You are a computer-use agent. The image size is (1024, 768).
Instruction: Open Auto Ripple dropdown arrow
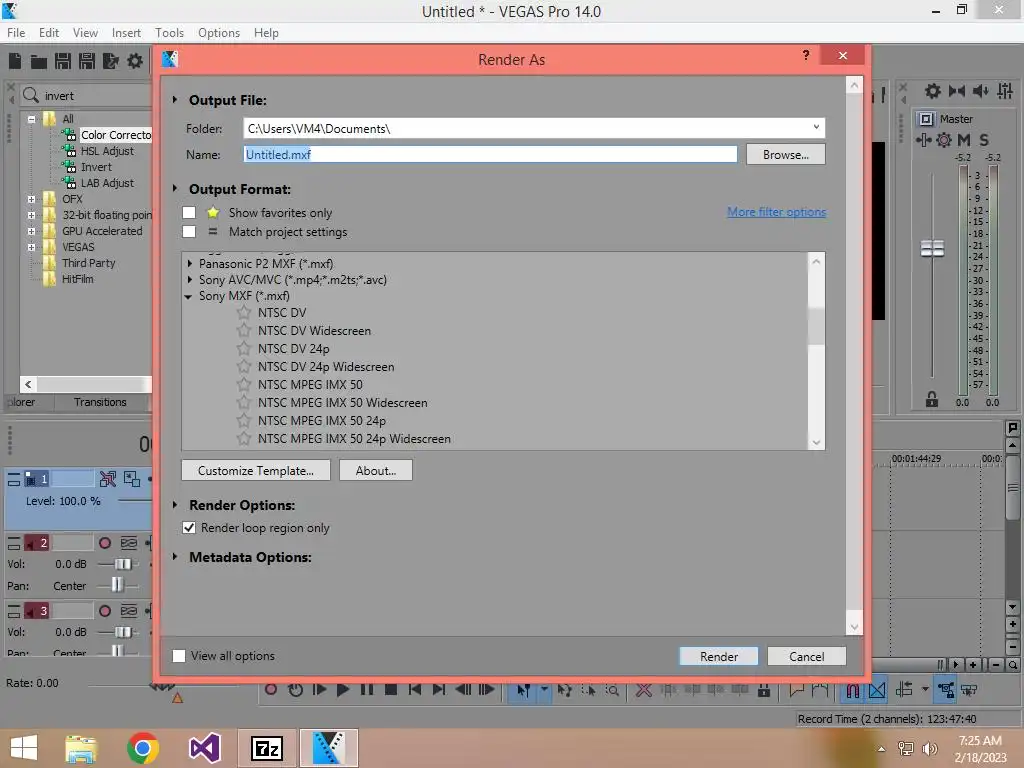pos(925,689)
